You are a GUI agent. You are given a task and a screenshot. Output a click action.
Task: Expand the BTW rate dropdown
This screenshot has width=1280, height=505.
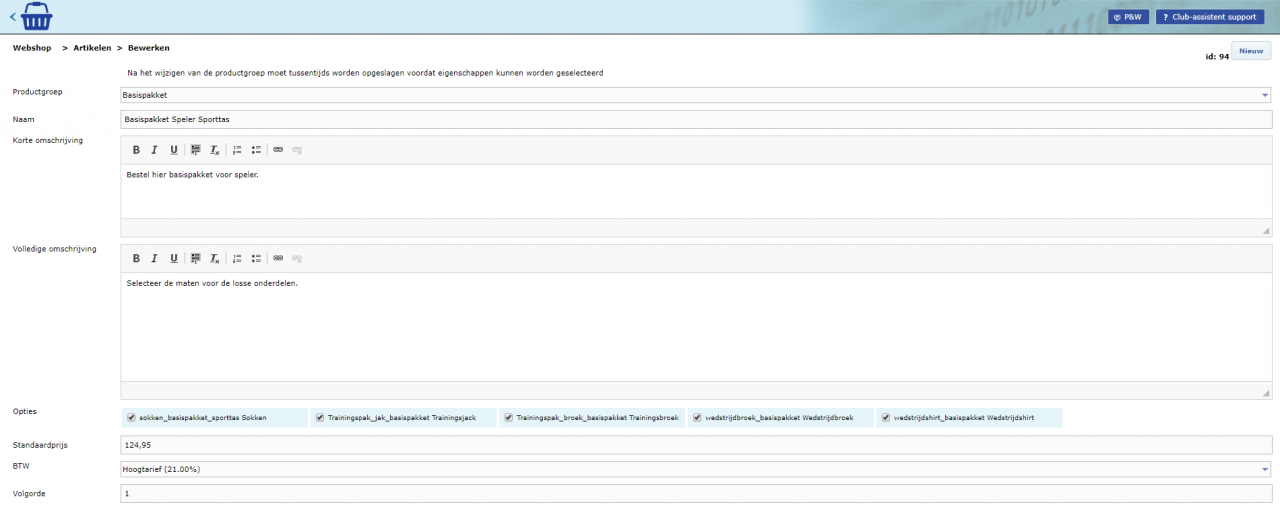coord(1265,469)
